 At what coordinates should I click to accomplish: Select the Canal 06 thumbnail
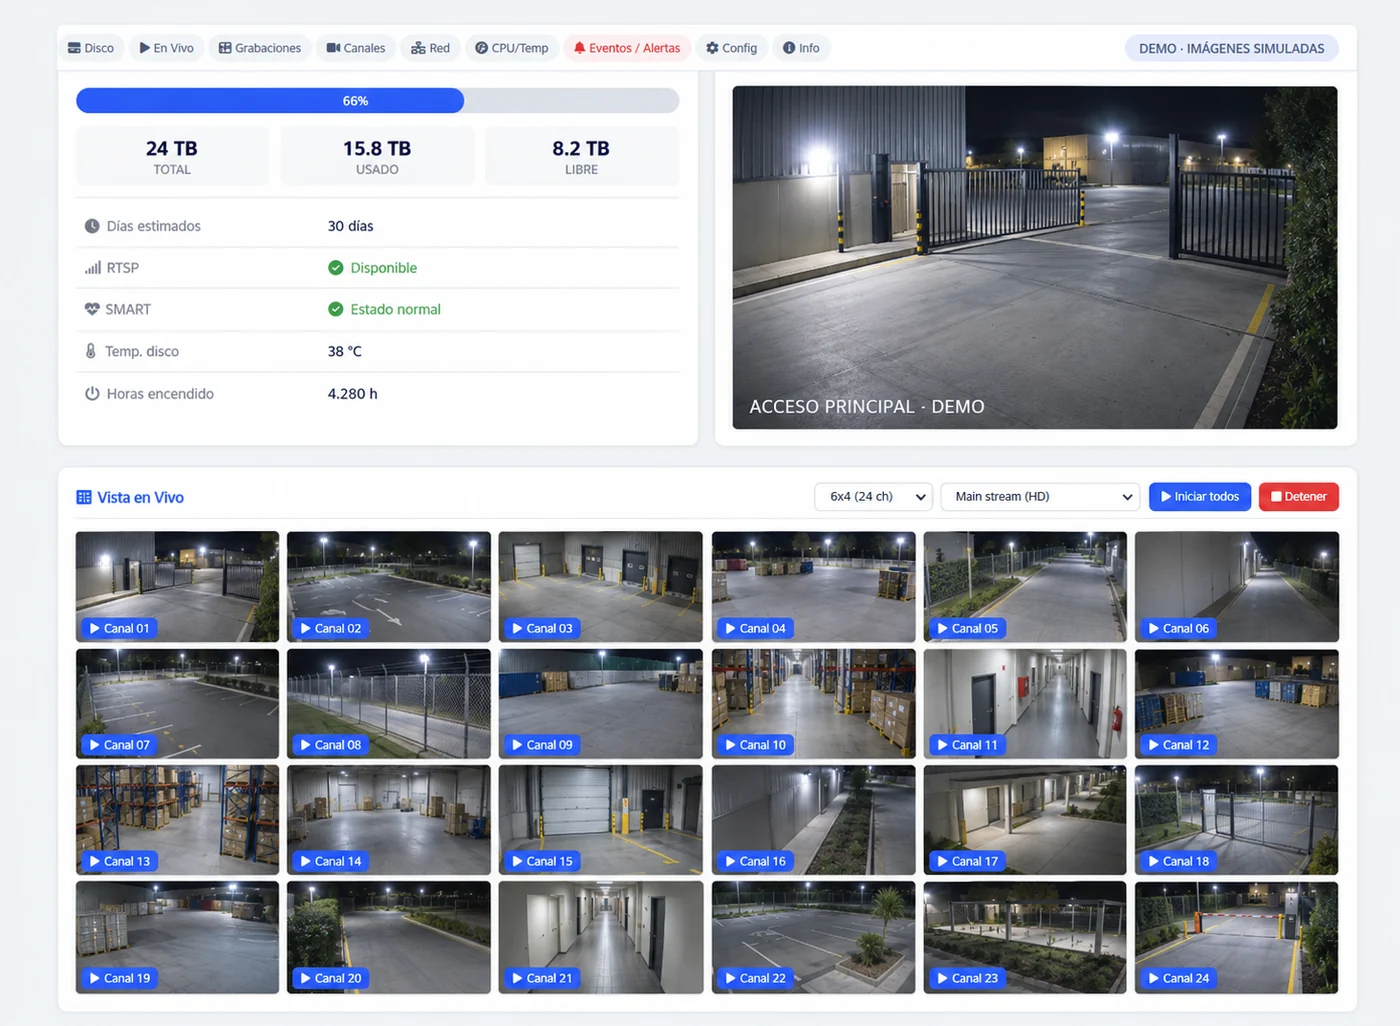pyautogui.click(x=1237, y=586)
